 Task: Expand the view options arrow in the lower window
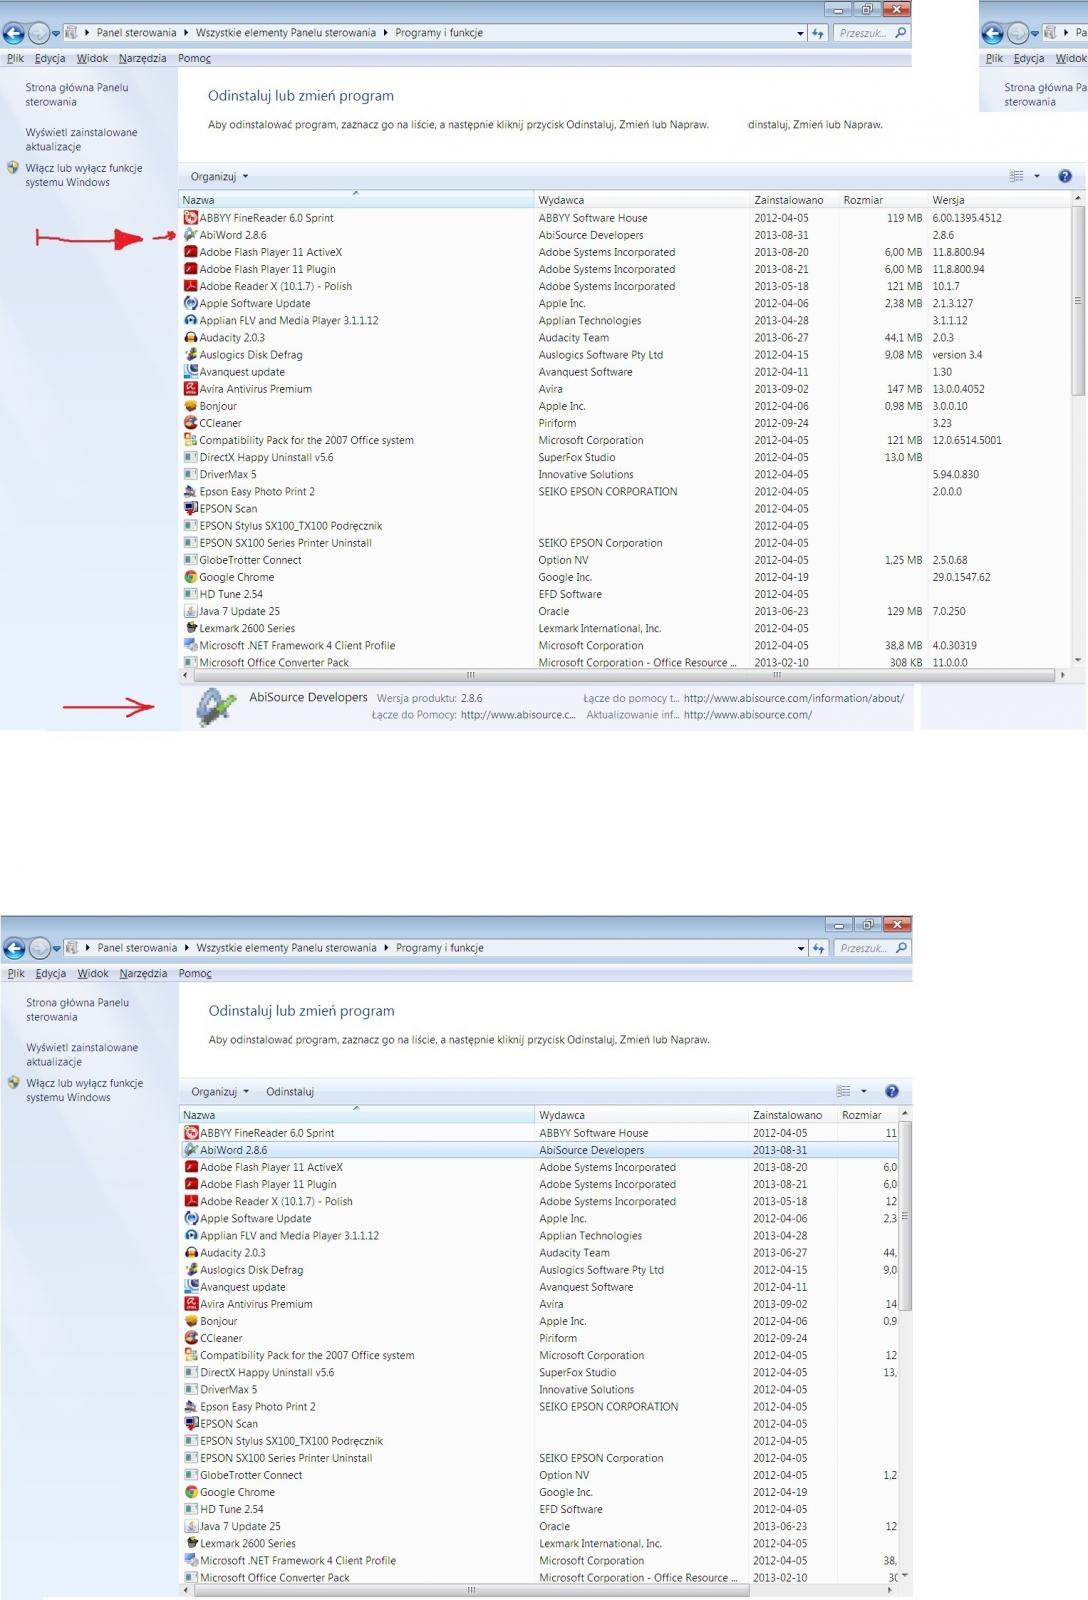[x=864, y=1091]
